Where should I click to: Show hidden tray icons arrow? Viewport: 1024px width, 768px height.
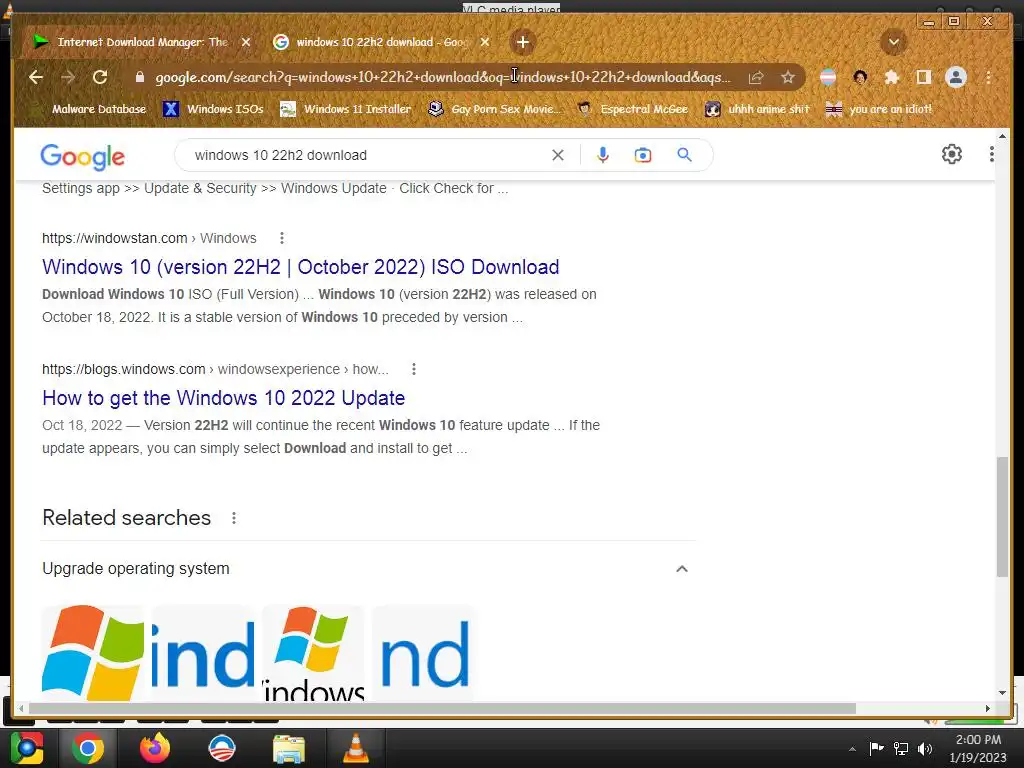point(852,749)
